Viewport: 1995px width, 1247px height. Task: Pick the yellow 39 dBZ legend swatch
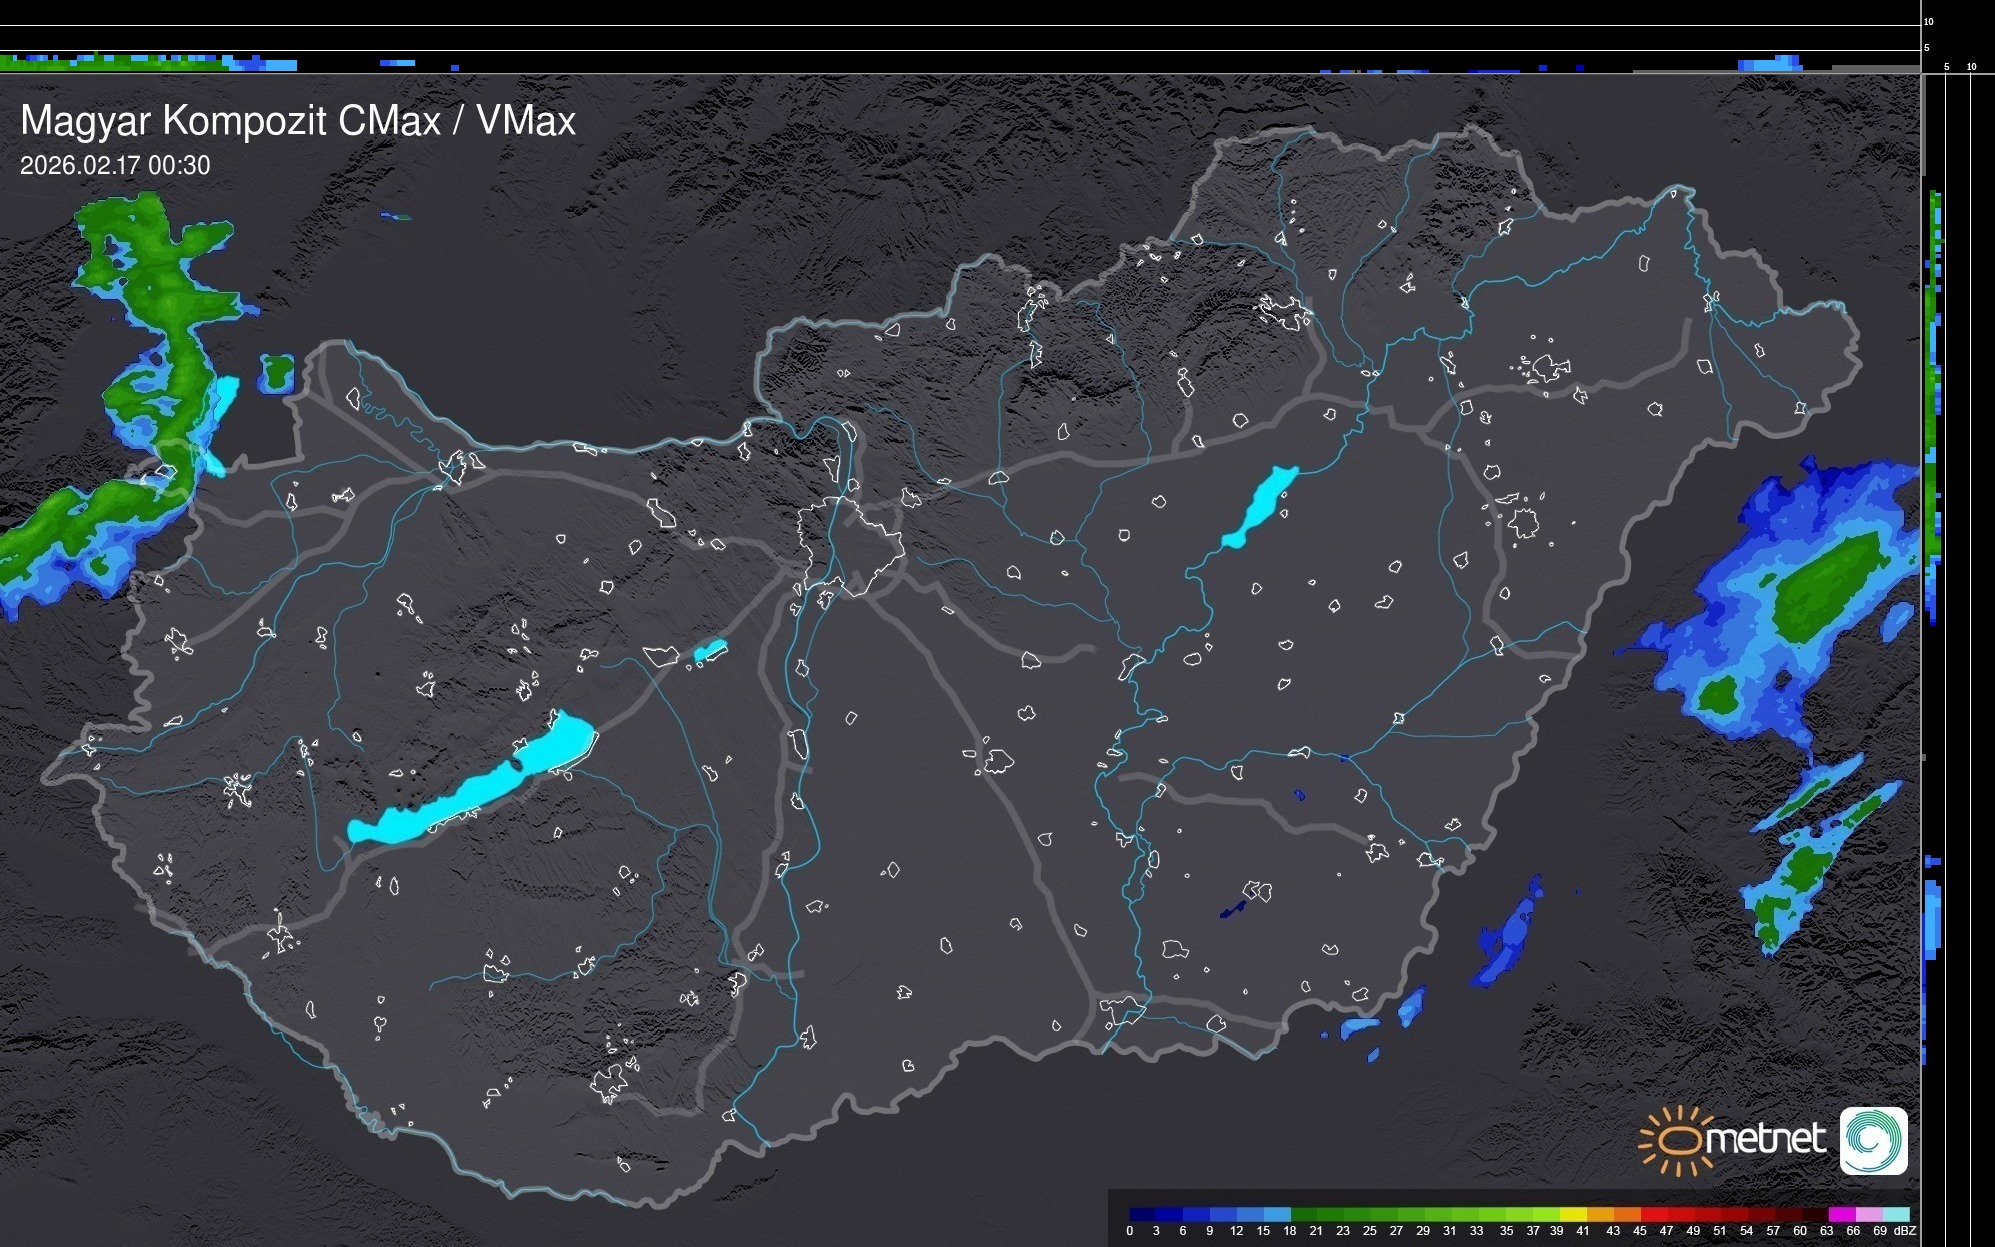tap(1573, 1214)
